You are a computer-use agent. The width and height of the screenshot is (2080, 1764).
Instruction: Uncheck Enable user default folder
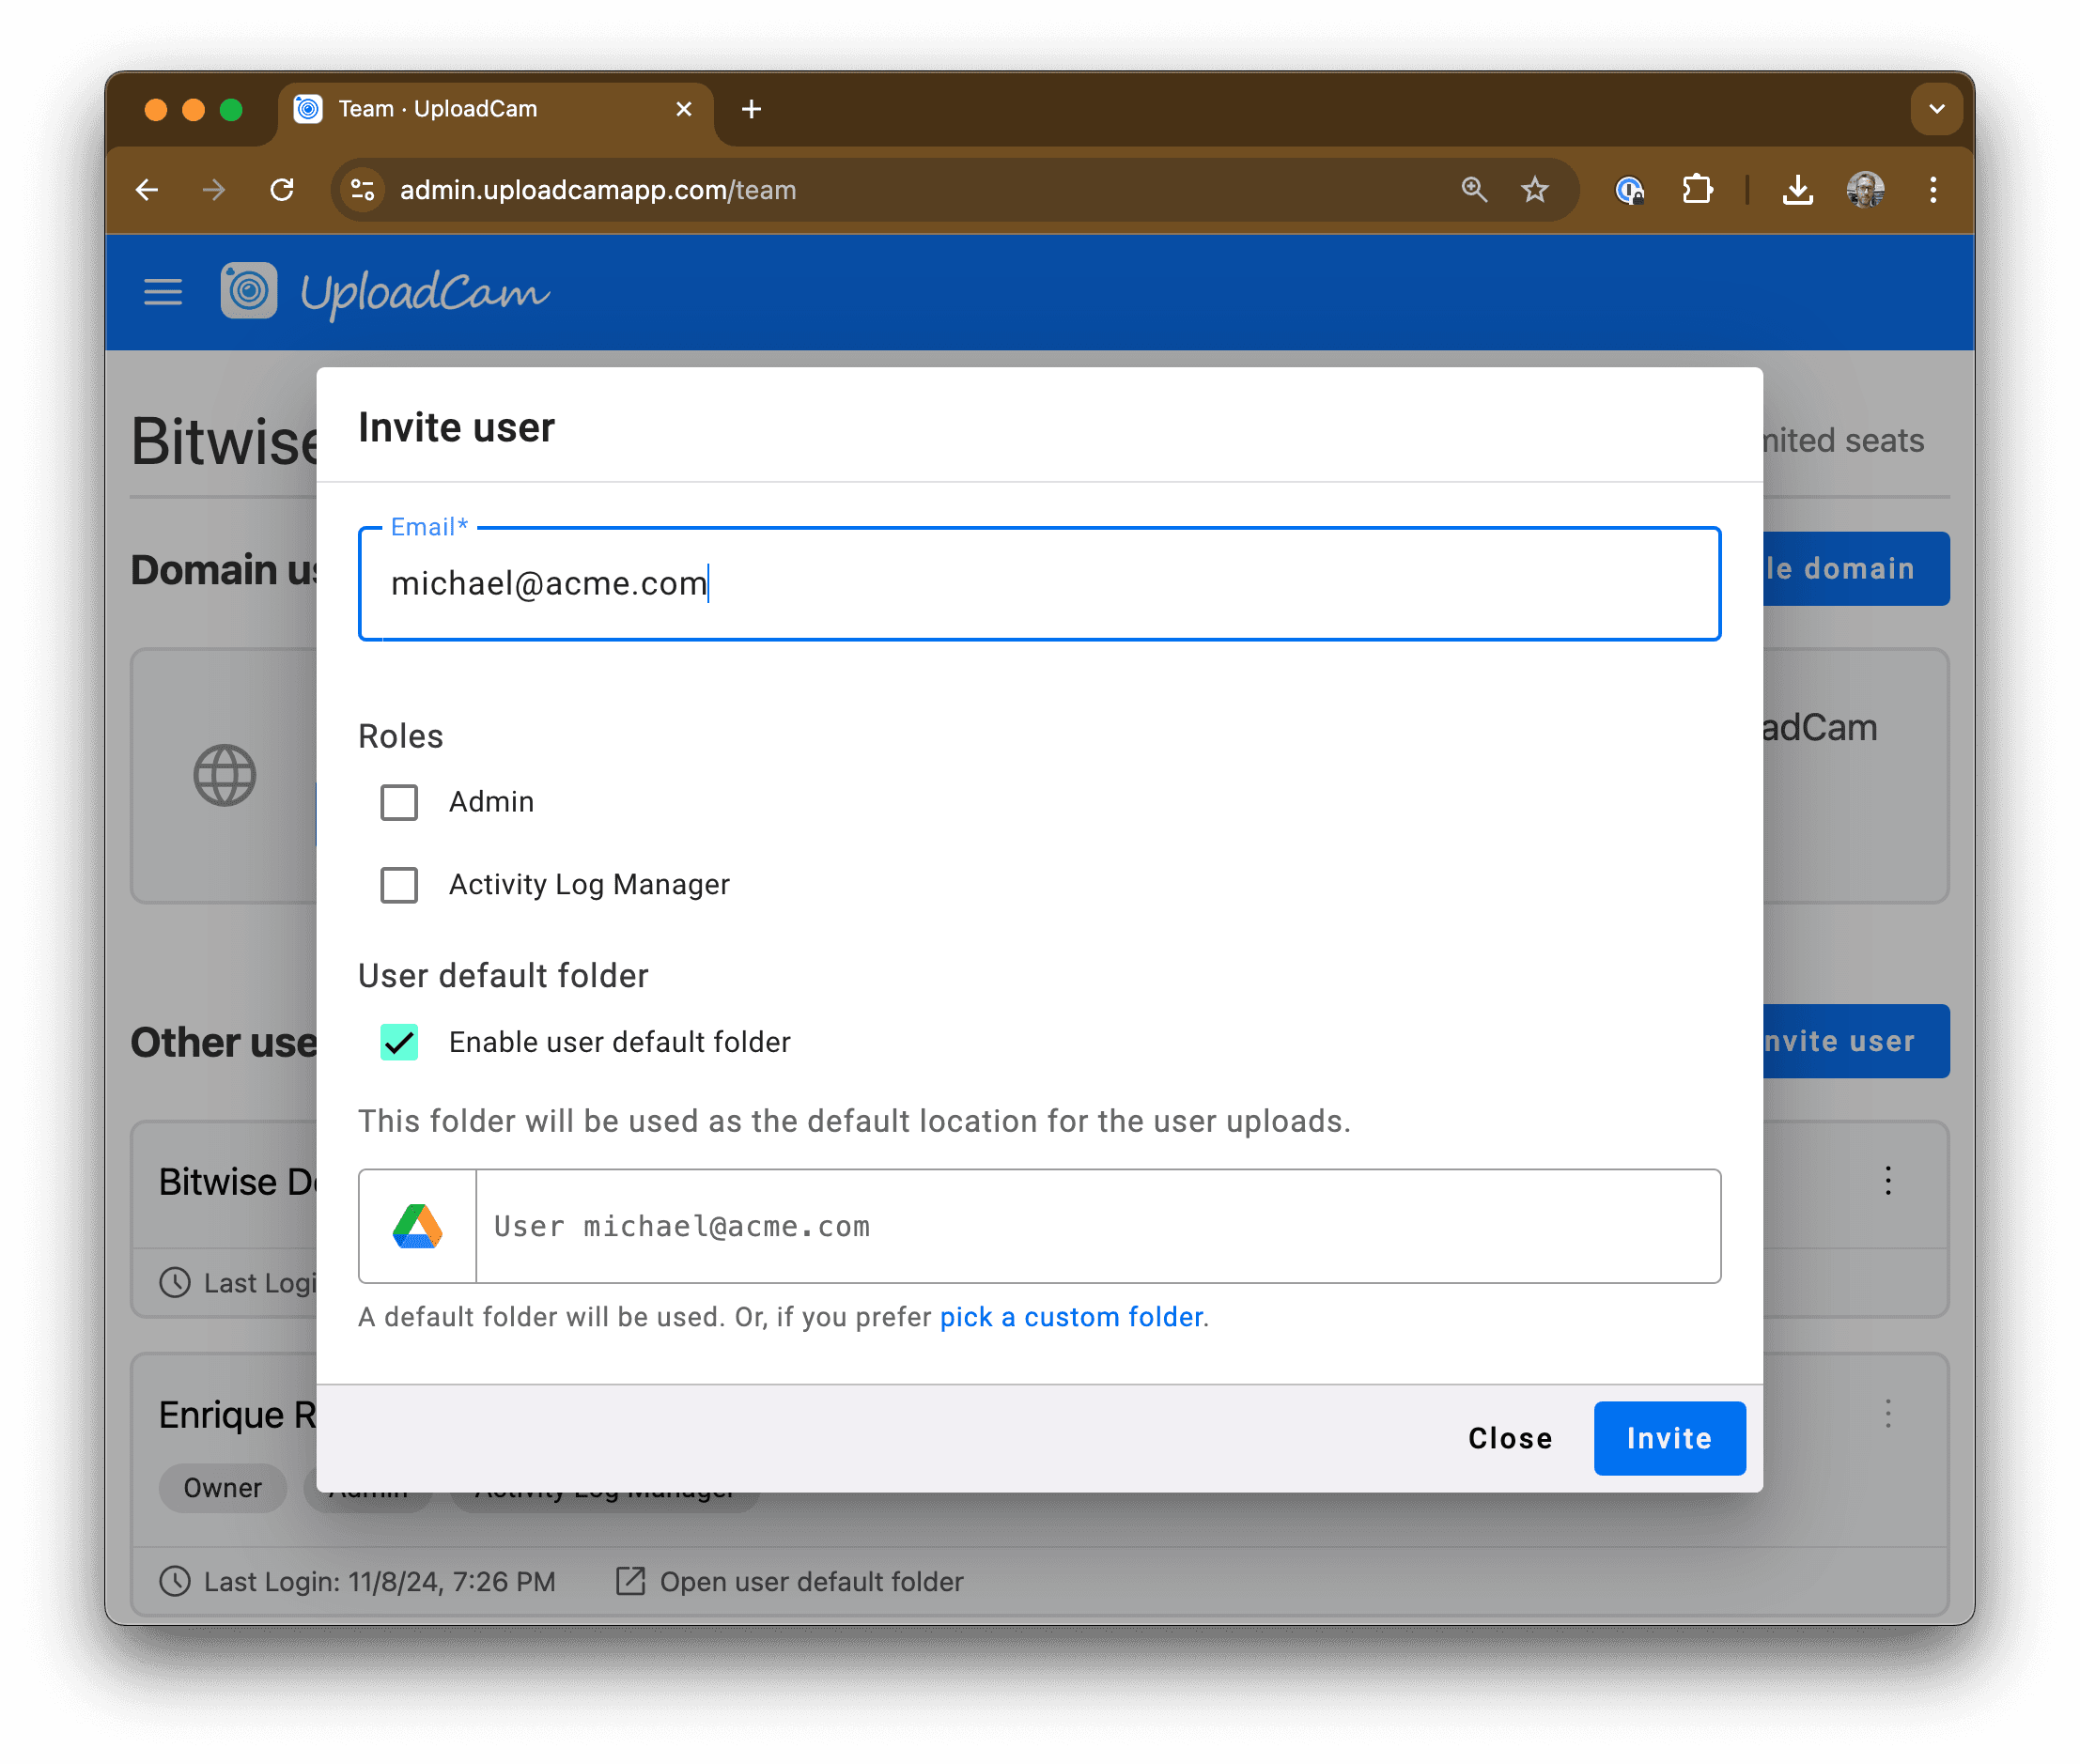[x=399, y=1042]
